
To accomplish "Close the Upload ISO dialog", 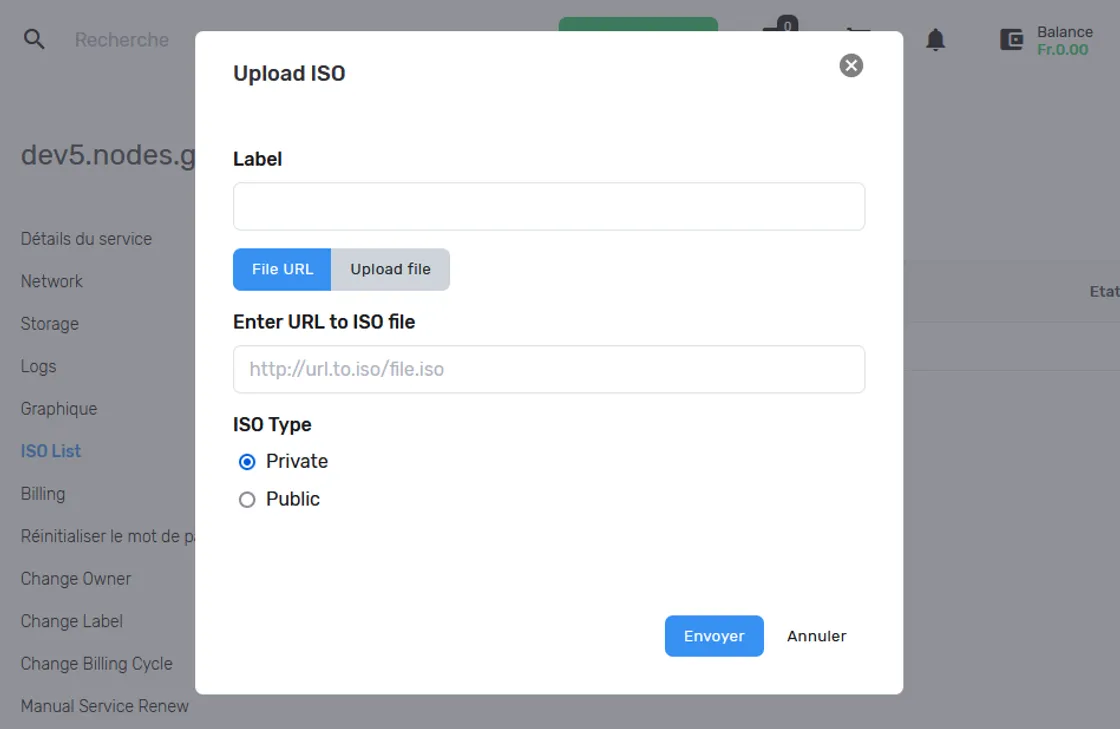I will pyautogui.click(x=851, y=66).
